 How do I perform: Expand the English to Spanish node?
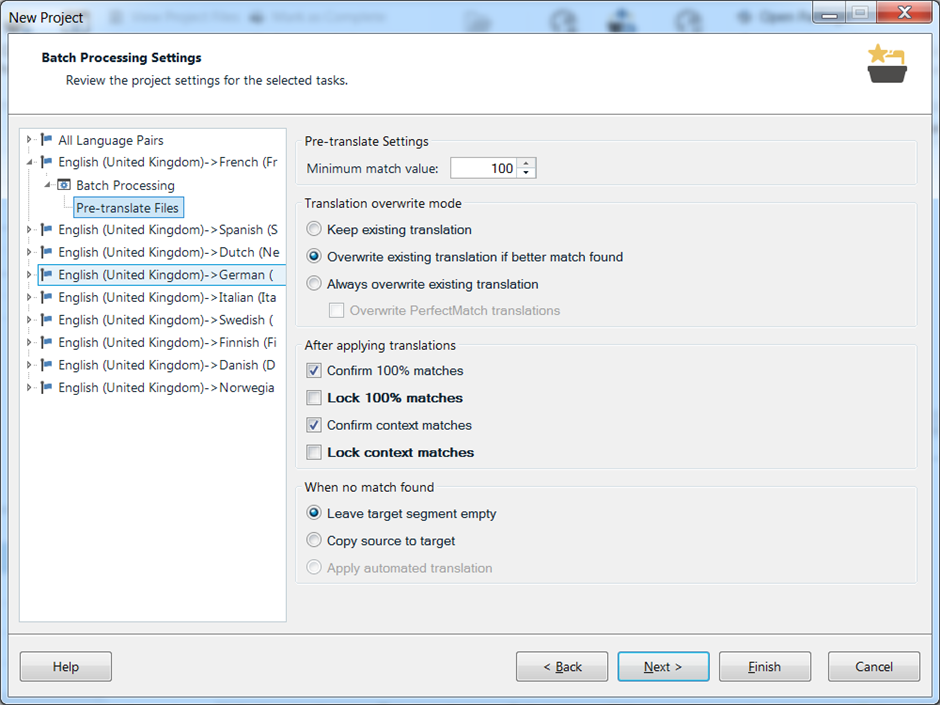tap(29, 230)
